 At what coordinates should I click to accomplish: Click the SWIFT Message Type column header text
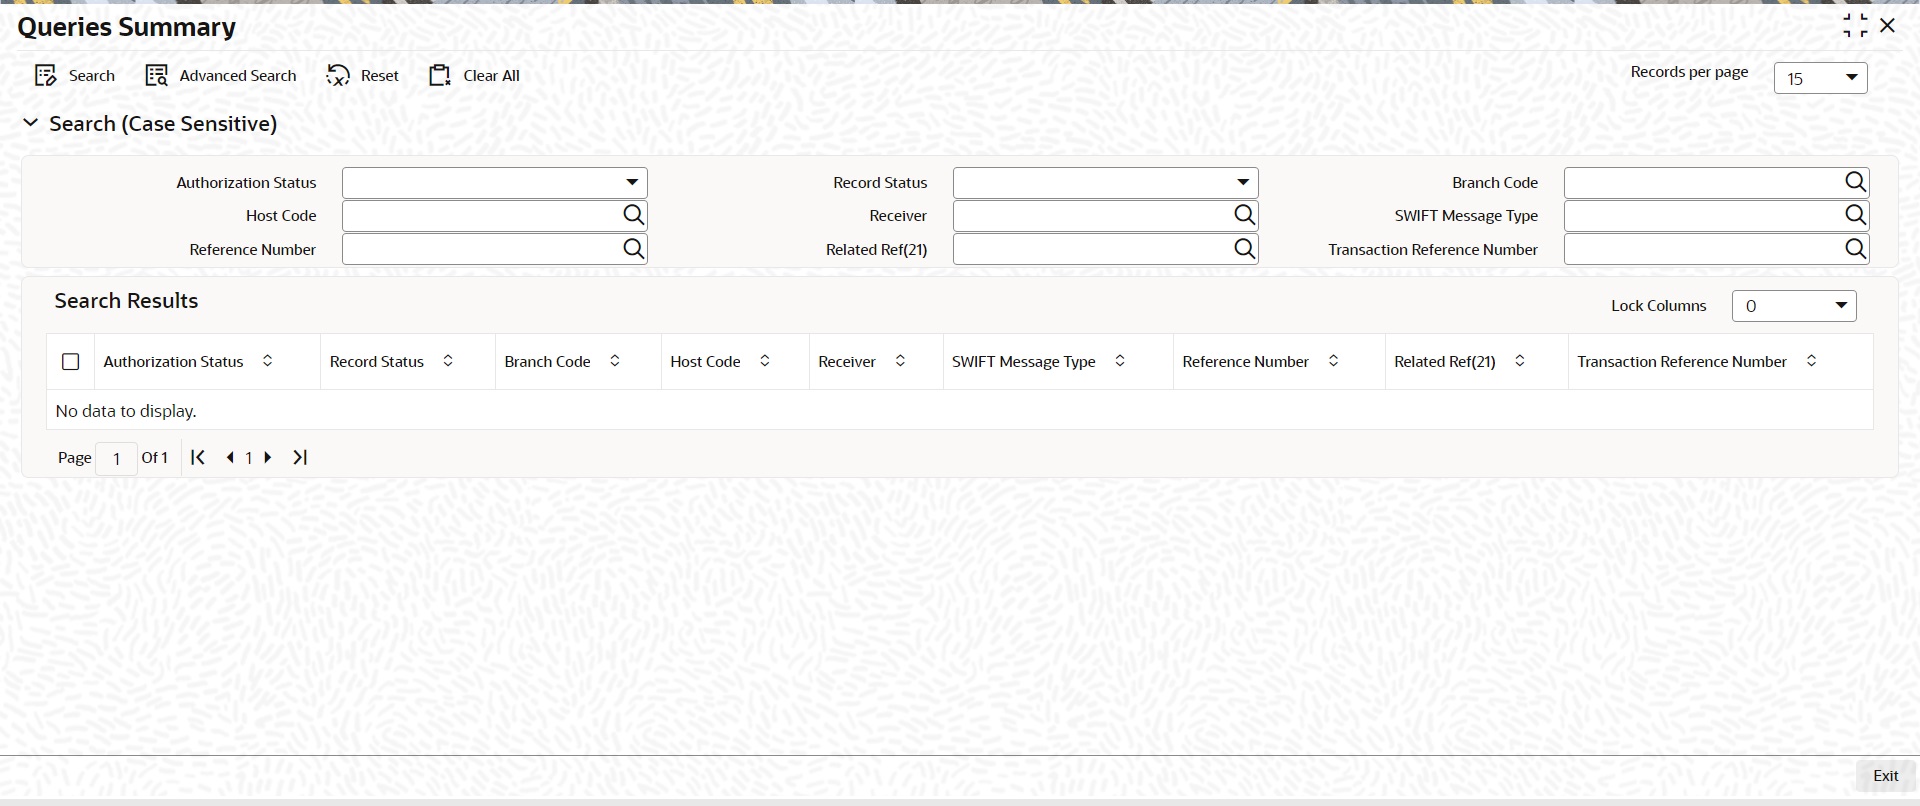point(1024,362)
